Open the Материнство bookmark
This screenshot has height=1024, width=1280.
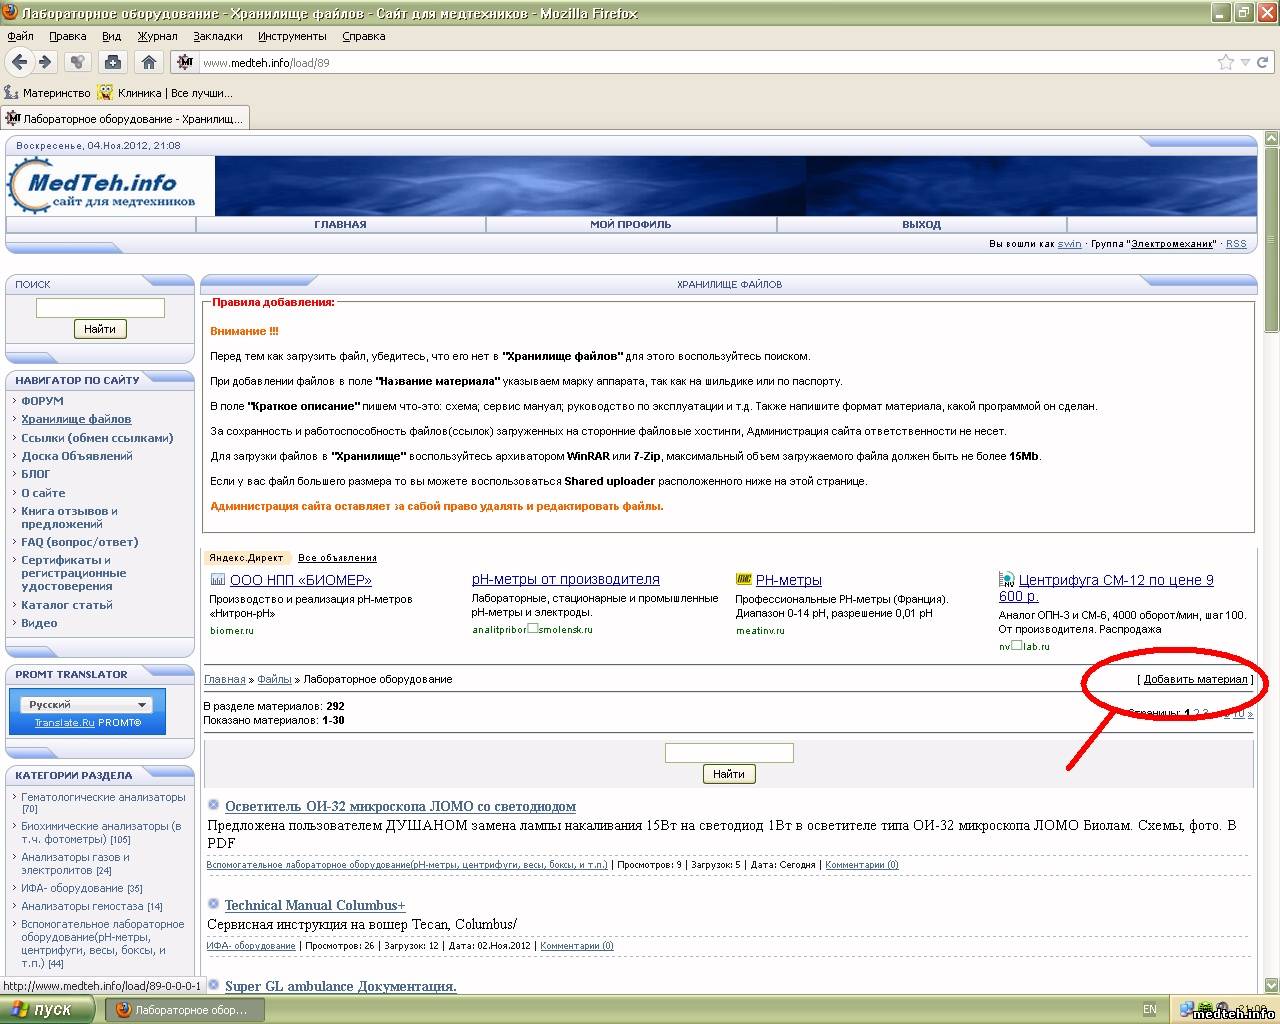tap(48, 93)
